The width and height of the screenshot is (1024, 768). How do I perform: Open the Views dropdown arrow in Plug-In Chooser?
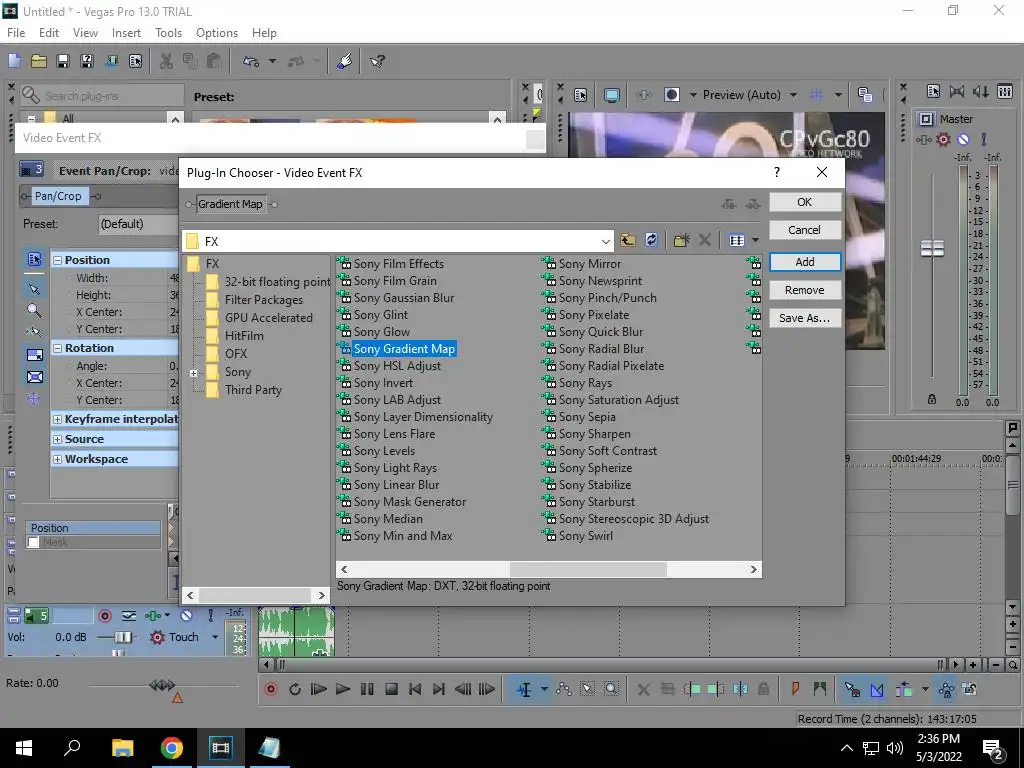click(756, 240)
